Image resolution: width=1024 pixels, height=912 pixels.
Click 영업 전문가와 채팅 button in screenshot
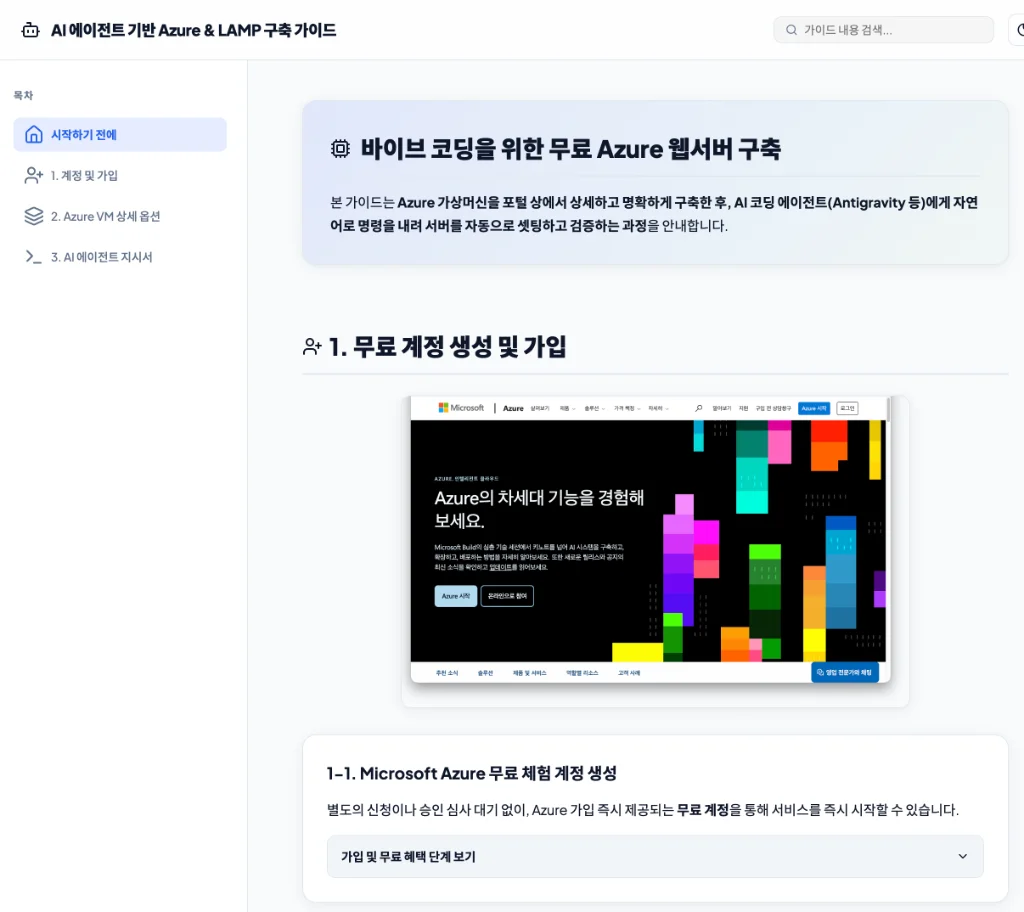point(844,672)
